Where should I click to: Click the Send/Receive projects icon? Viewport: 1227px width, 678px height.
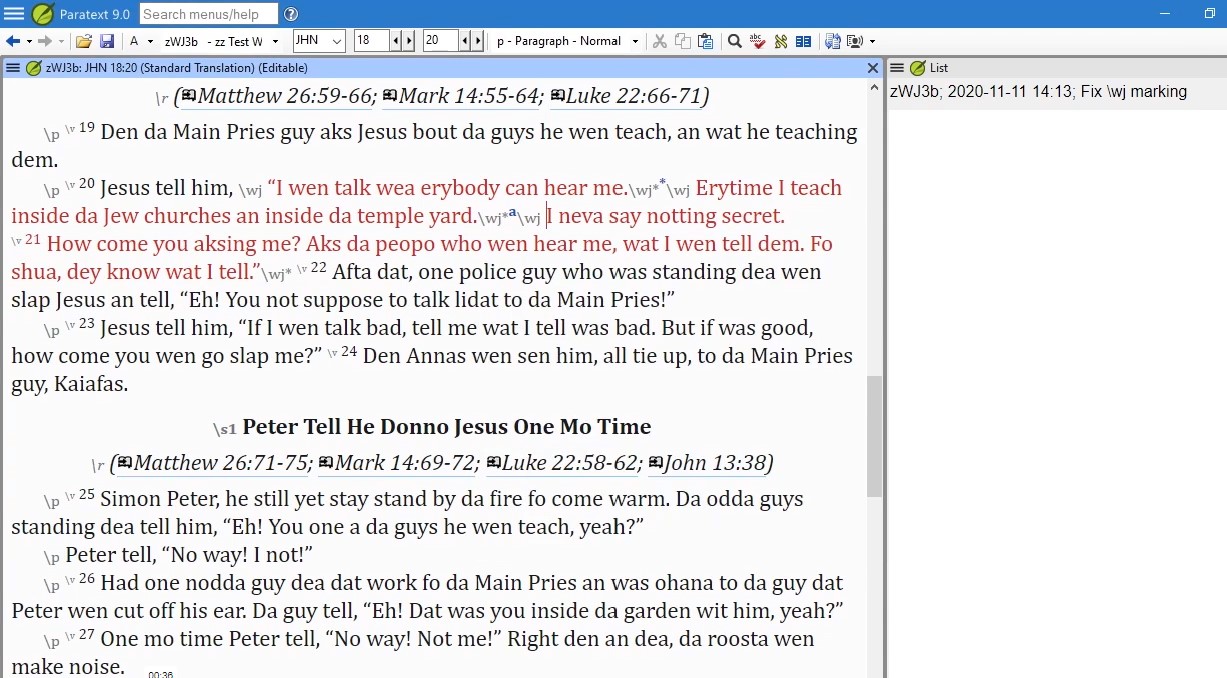833,41
